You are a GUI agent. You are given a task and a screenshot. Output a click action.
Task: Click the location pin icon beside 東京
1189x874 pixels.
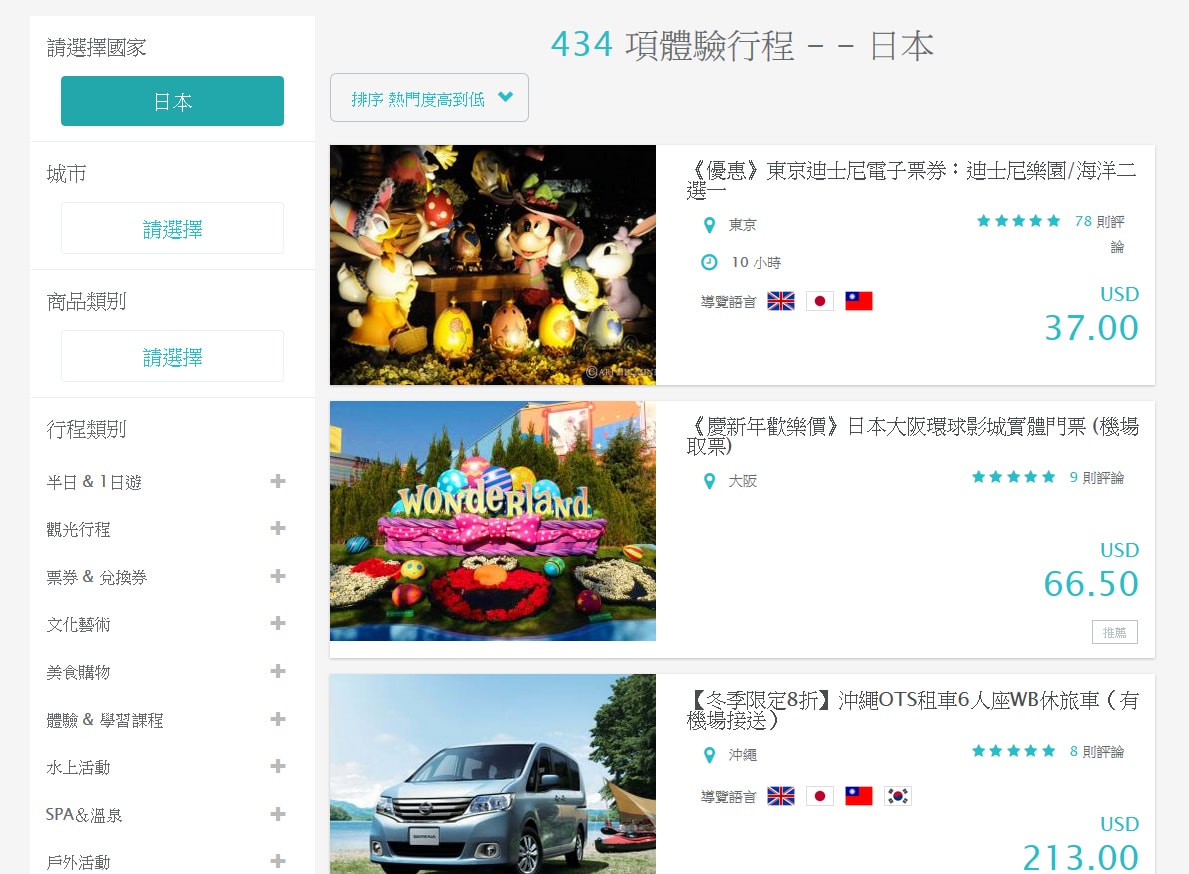pyautogui.click(x=710, y=225)
